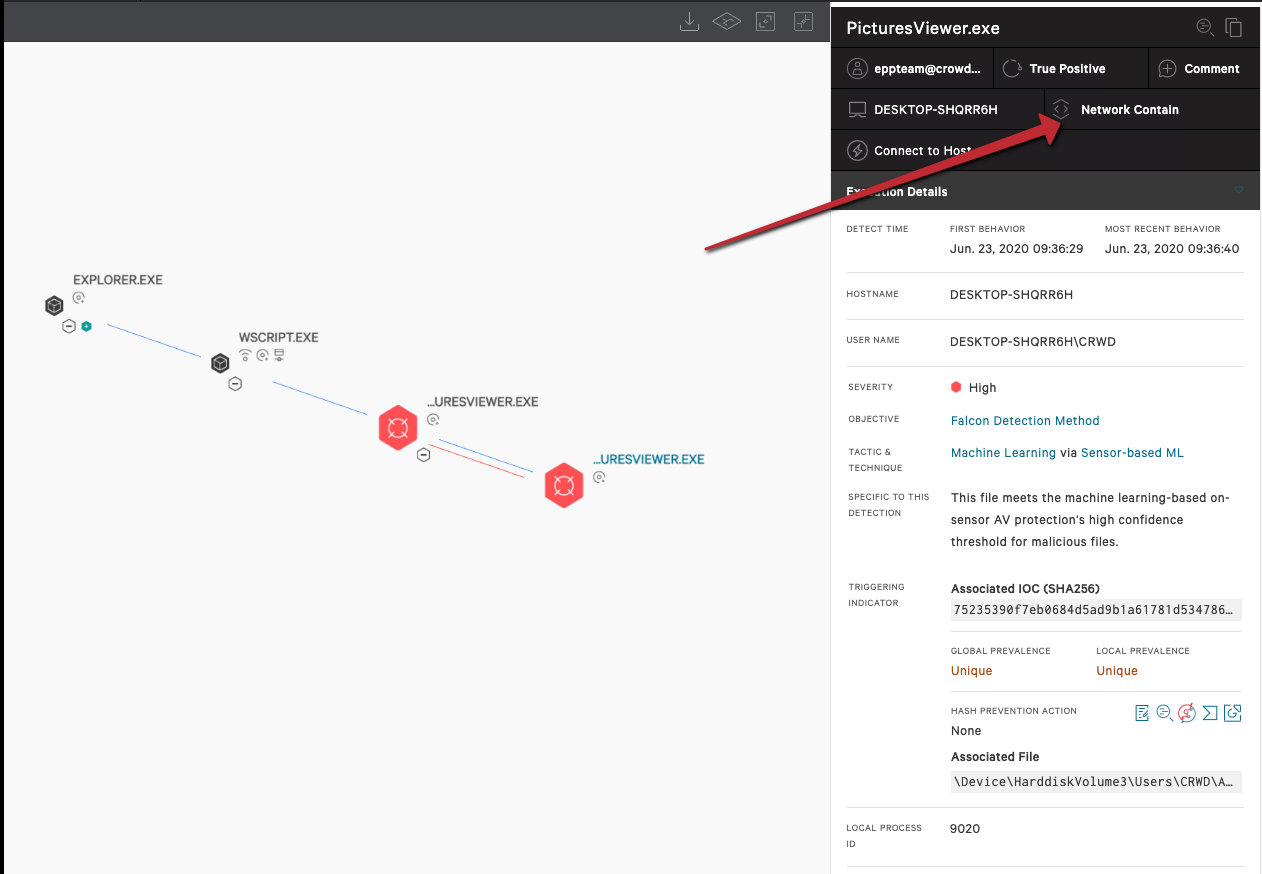Click the Associated IOC SHA256 hash field
The width and height of the screenshot is (1262, 874).
[1096, 610]
